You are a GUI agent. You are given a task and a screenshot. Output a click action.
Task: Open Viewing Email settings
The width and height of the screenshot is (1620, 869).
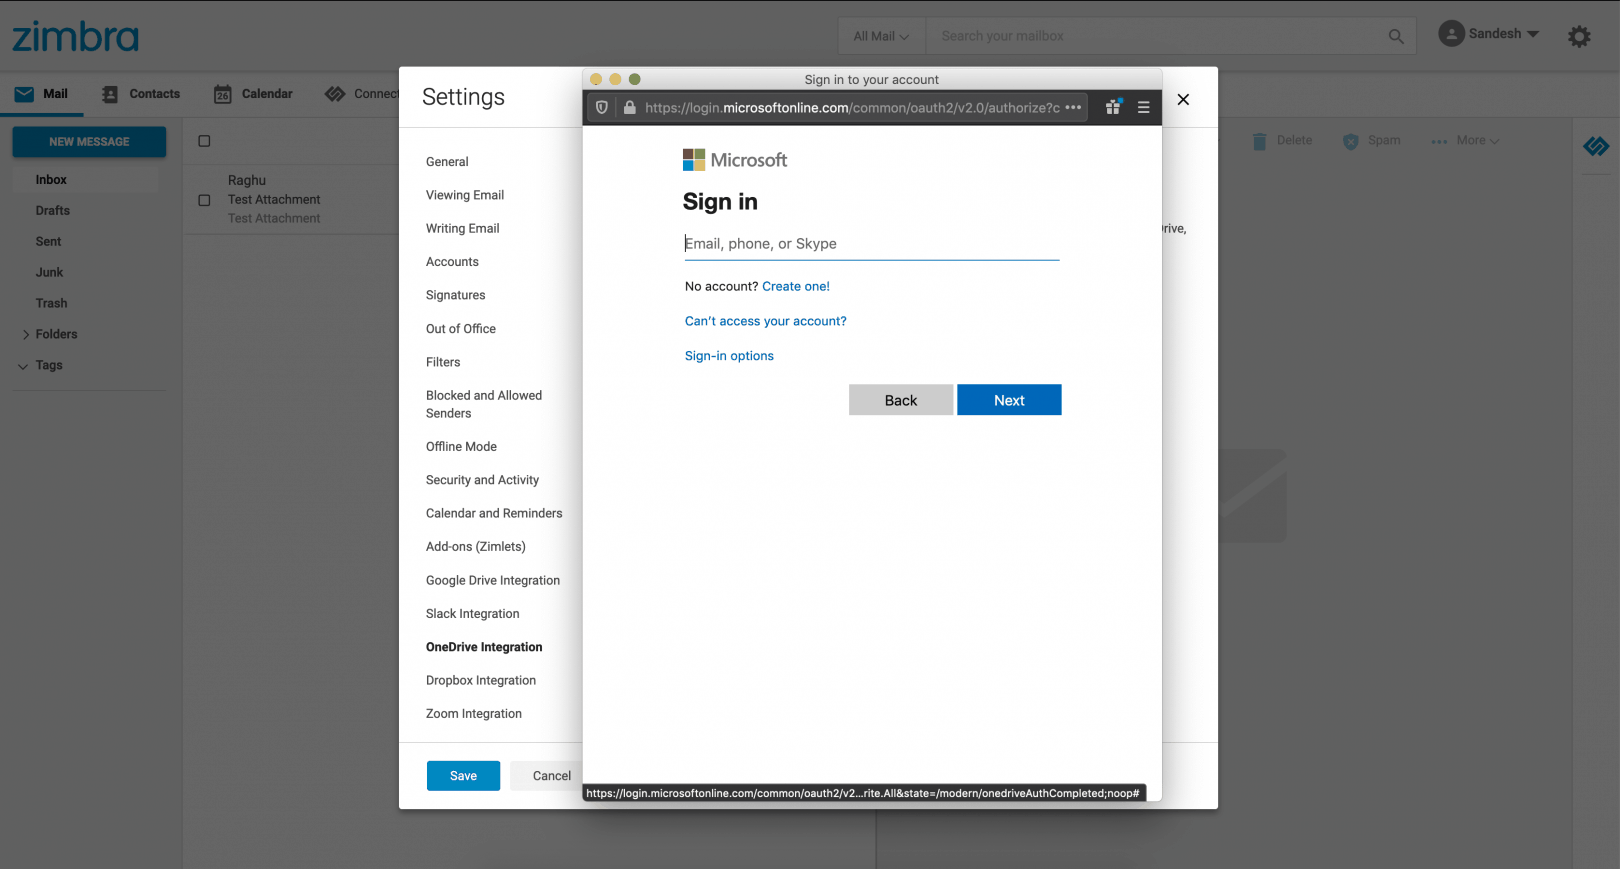[x=465, y=195]
